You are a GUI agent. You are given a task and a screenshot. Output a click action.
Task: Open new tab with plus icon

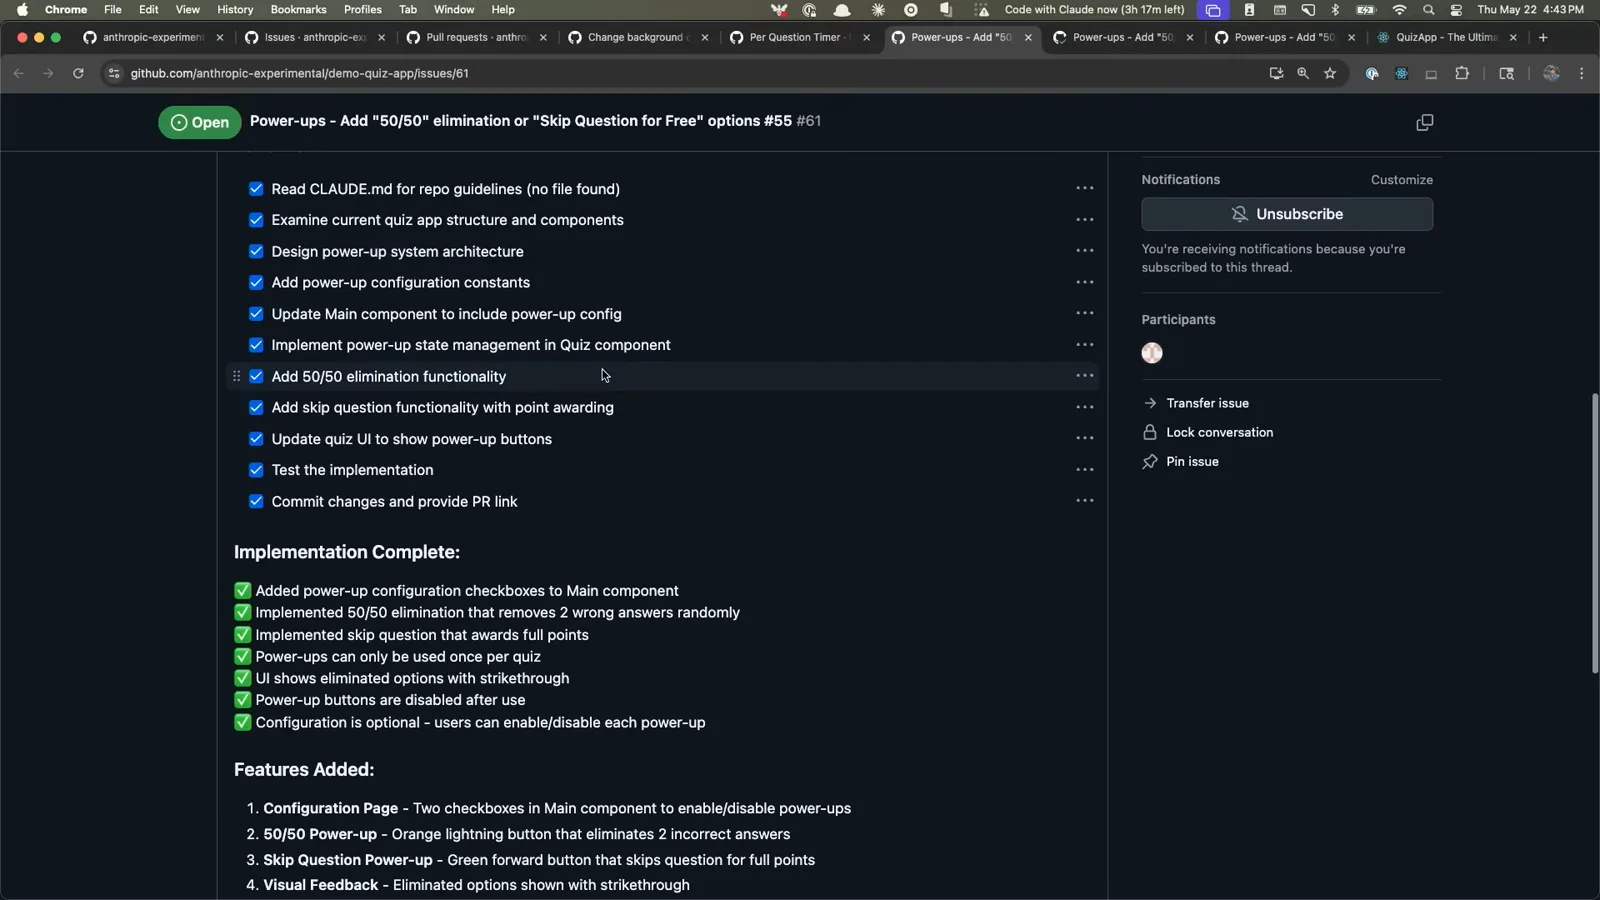click(1543, 37)
